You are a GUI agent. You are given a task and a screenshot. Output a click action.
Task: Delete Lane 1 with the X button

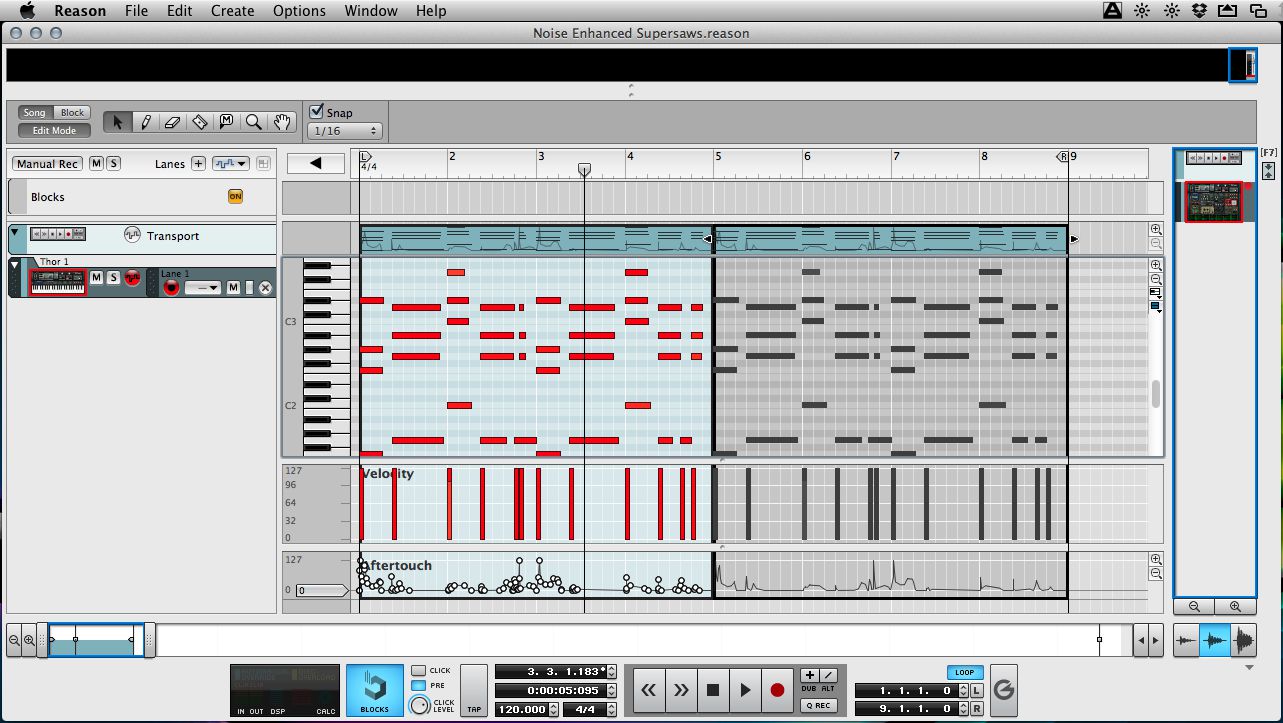[265, 288]
